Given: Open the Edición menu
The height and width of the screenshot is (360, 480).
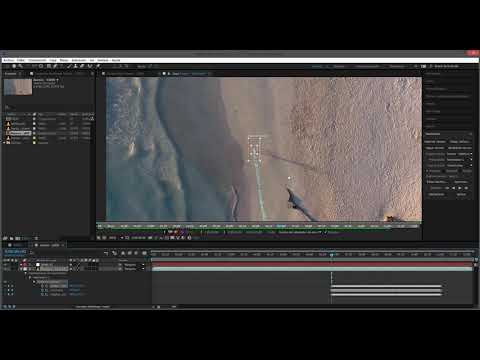Looking at the screenshot, I should tap(21, 60).
